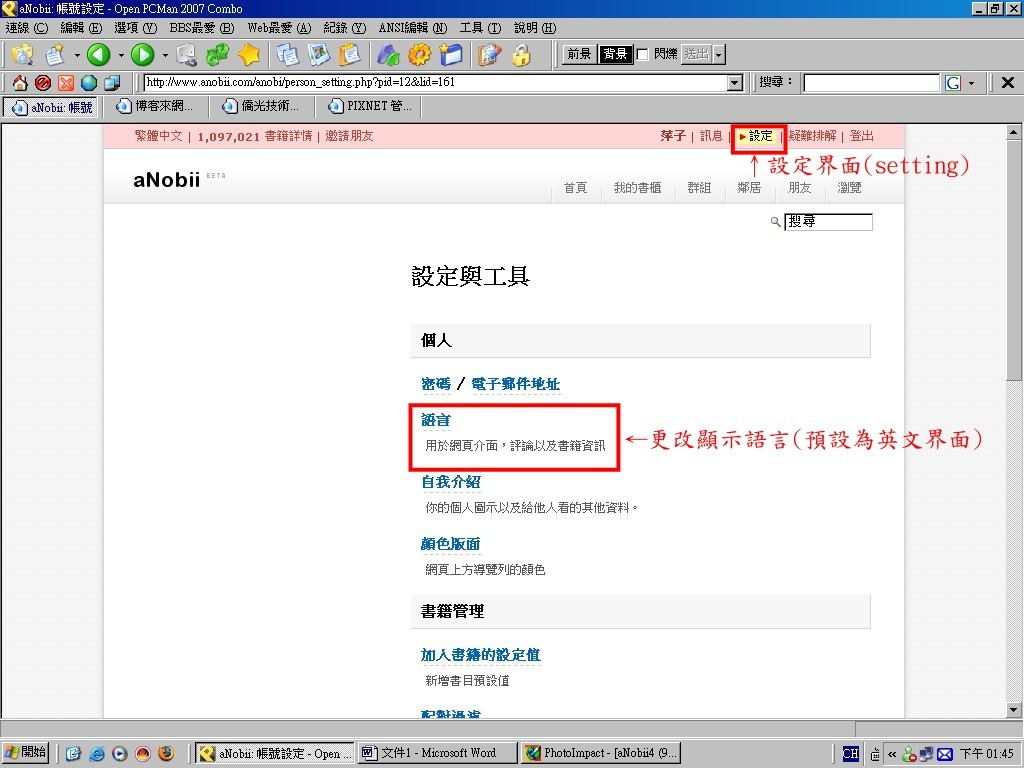
Task: Open the 電子郵件地址 link
Action: click(515, 384)
